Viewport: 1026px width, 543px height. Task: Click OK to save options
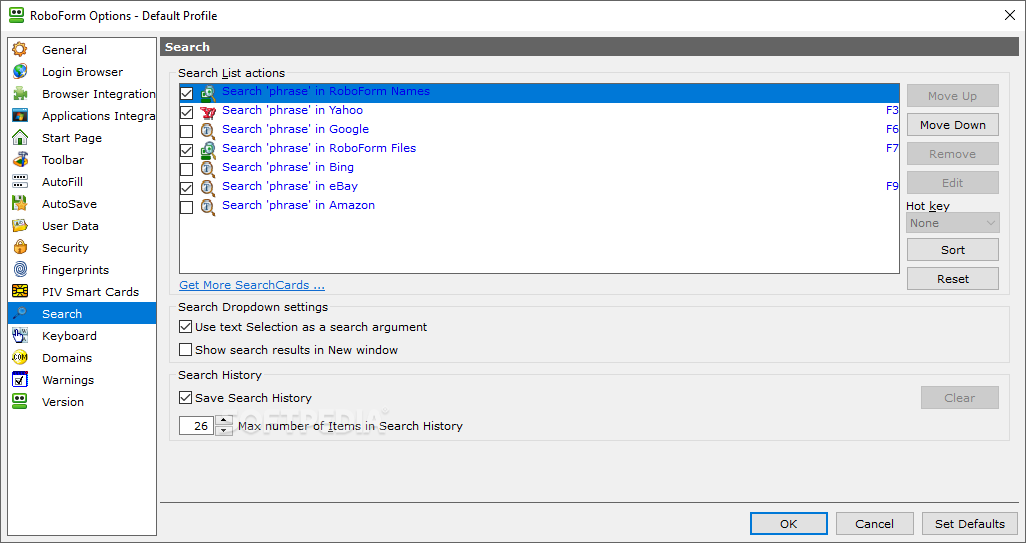point(788,523)
